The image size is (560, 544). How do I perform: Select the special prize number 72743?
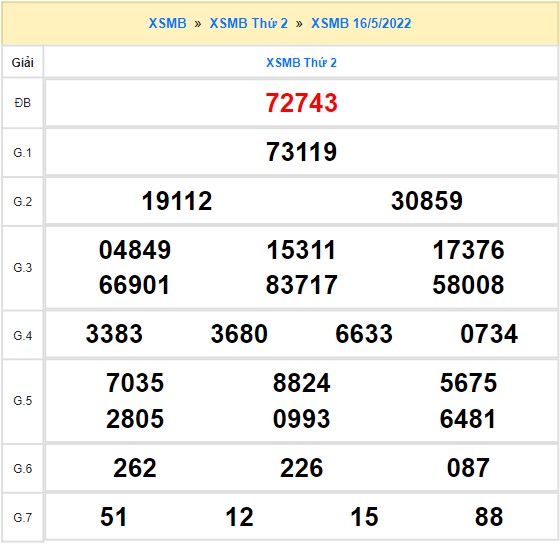point(301,103)
